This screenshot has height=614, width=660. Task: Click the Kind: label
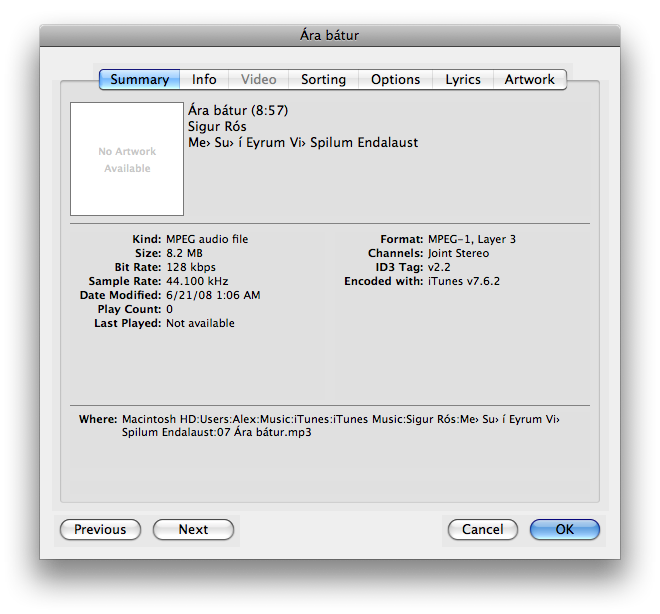tap(146, 239)
